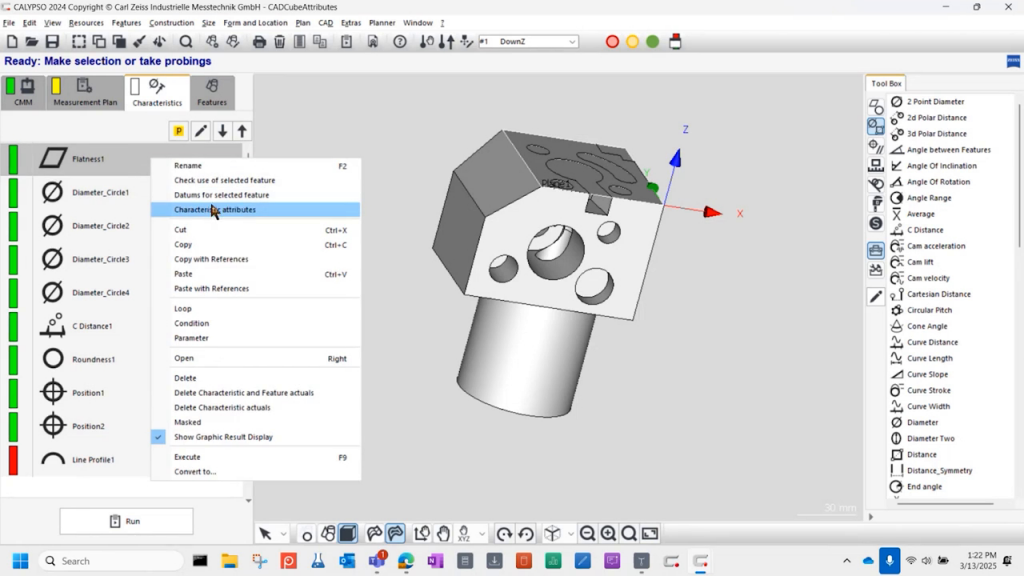Click the help question mark icon
The width and height of the screenshot is (1024, 576).
click(x=400, y=41)
